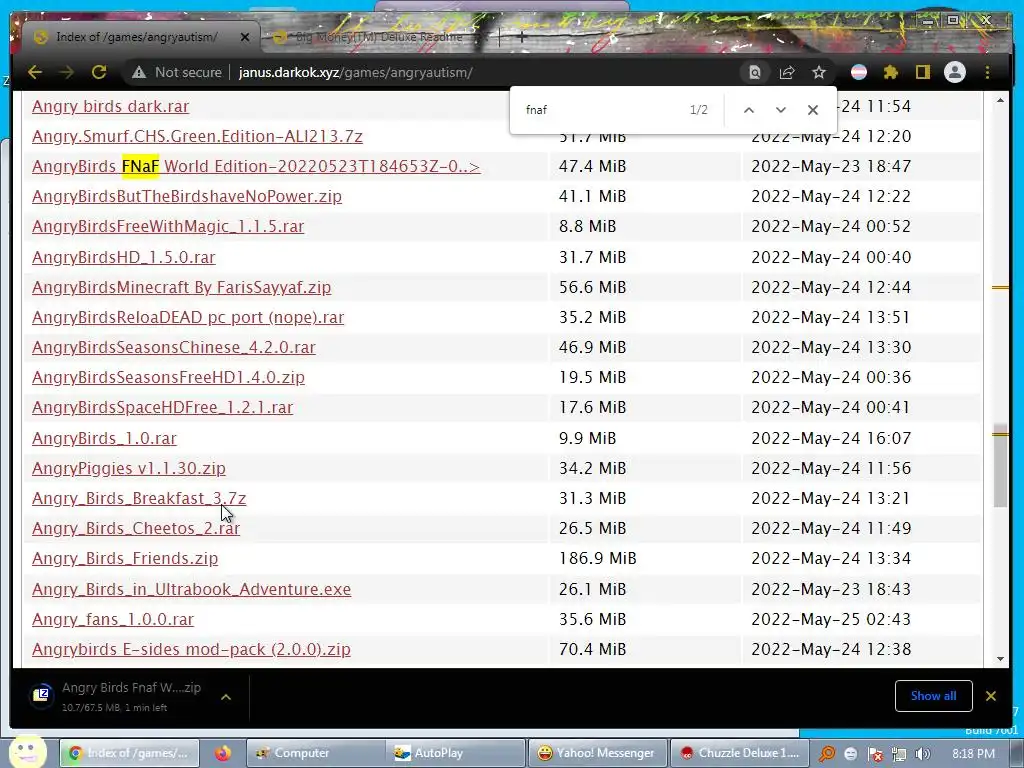Switch to the Big Money Deluxe Readme tab
The height and width of the screenshot is (768, 1024).
[379, 37]
